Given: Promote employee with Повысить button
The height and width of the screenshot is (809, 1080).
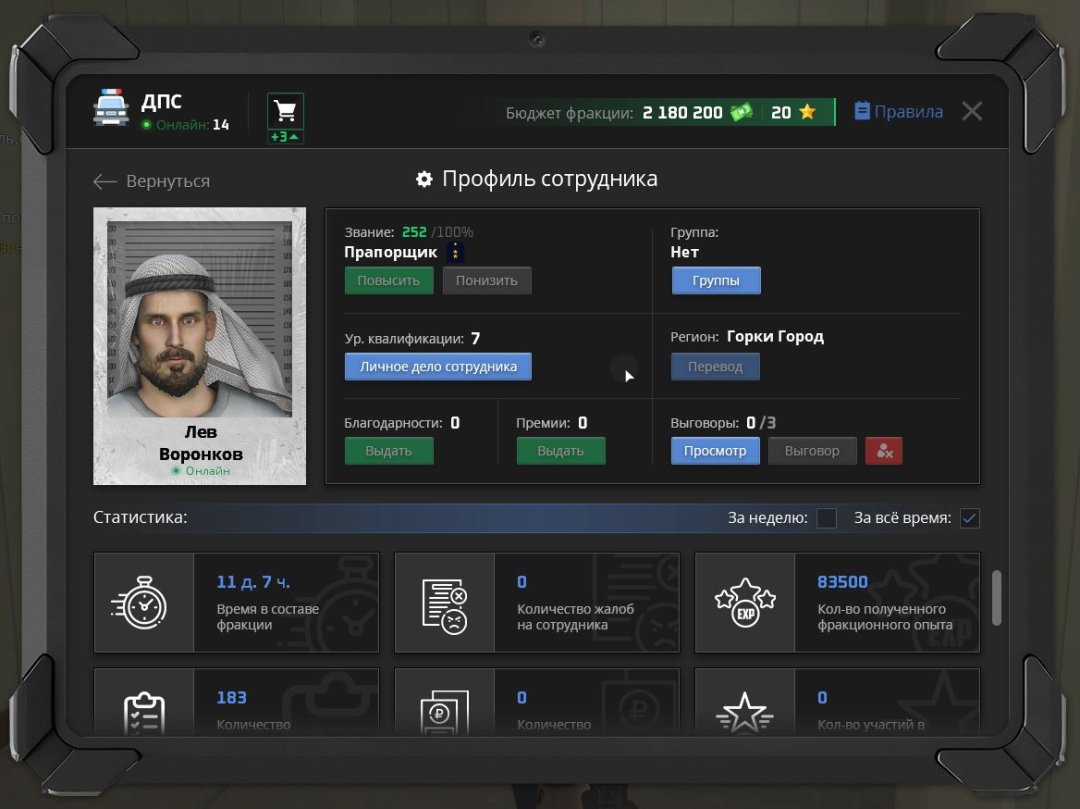Looking at the screenshot, I should 389,280.
